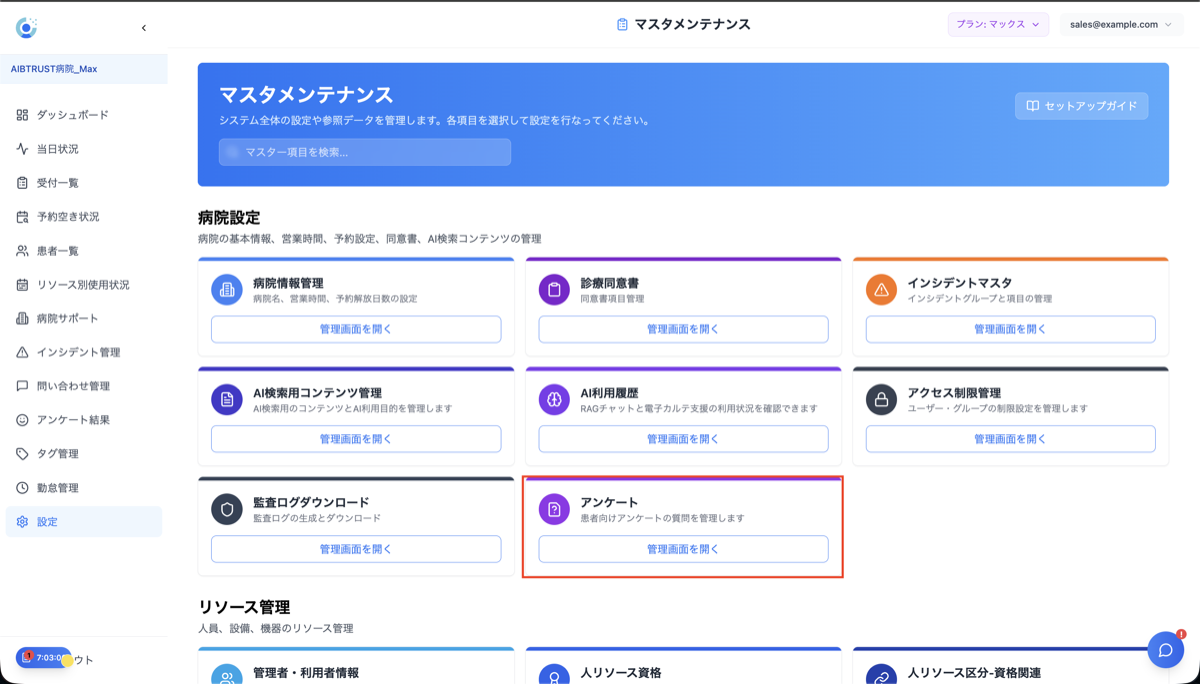Image resolution: width=1200 pixels, height=684 pixels.
Task: Collapse the sidebar with the chevron arrow
Action: pos(143,27)
